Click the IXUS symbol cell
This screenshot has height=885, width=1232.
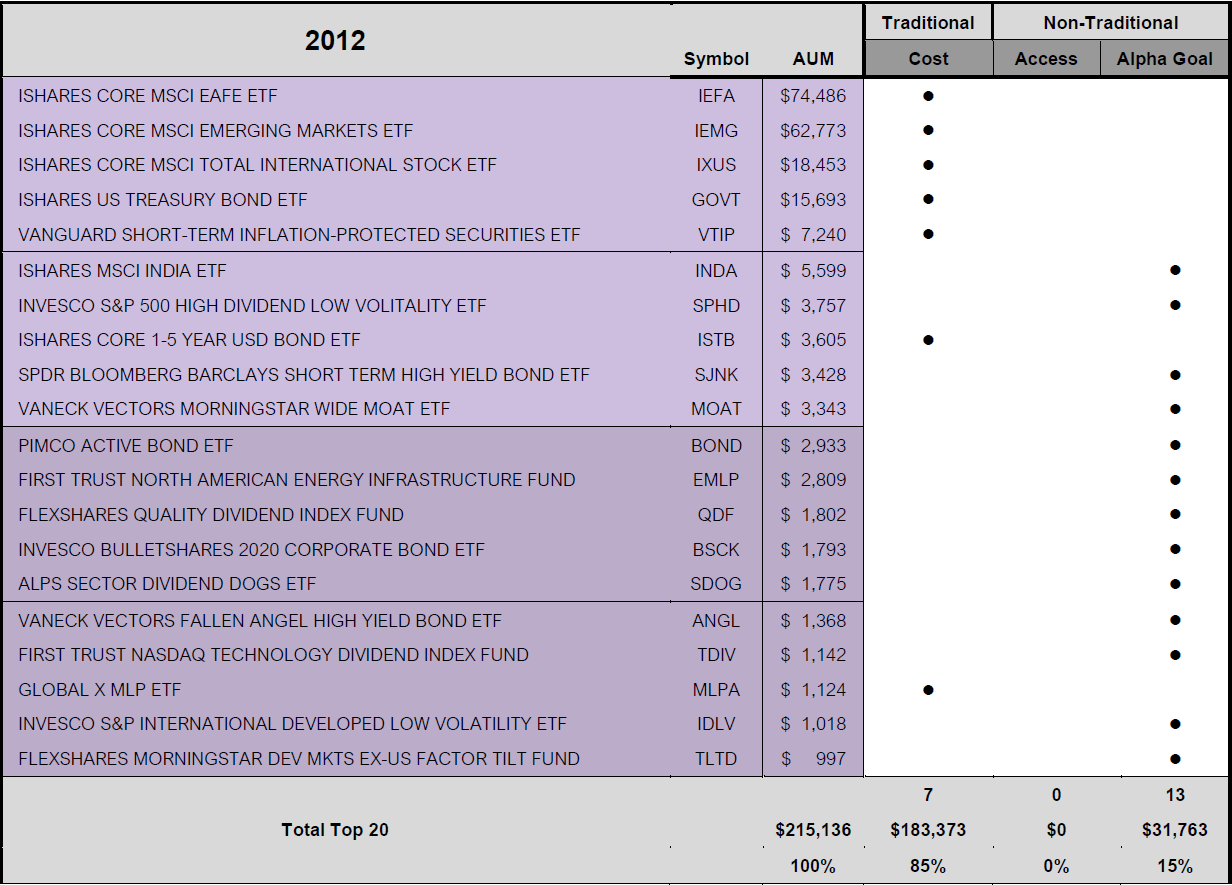(716, 165)
